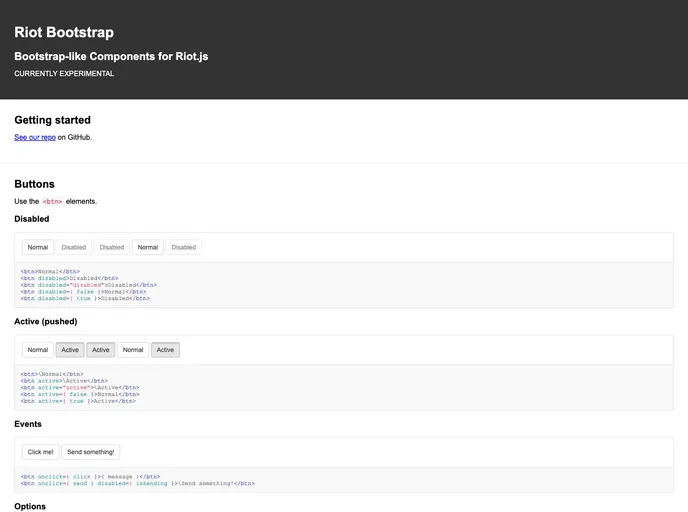This screenshot has width=688, height=512.
Task: Click the code line with onclick={ click }
Action: tap(90, 477)
